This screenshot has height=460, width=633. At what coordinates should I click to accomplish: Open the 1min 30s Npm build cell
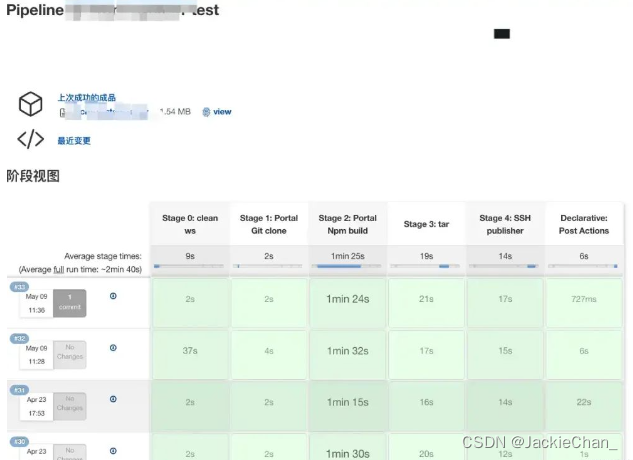click(x=348, y=447)
